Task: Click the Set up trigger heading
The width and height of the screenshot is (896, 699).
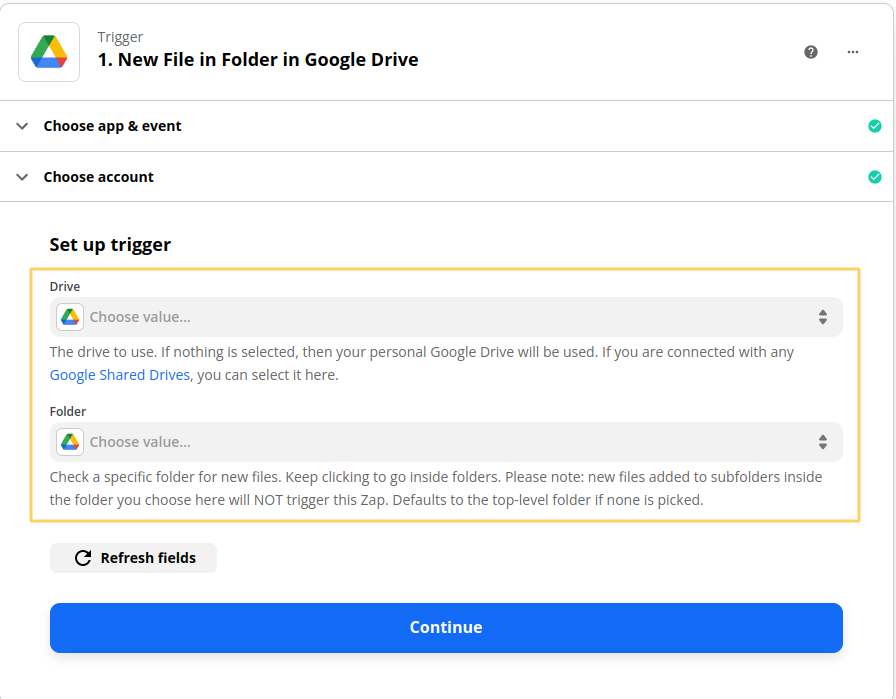Action: [x=110, y=244]
